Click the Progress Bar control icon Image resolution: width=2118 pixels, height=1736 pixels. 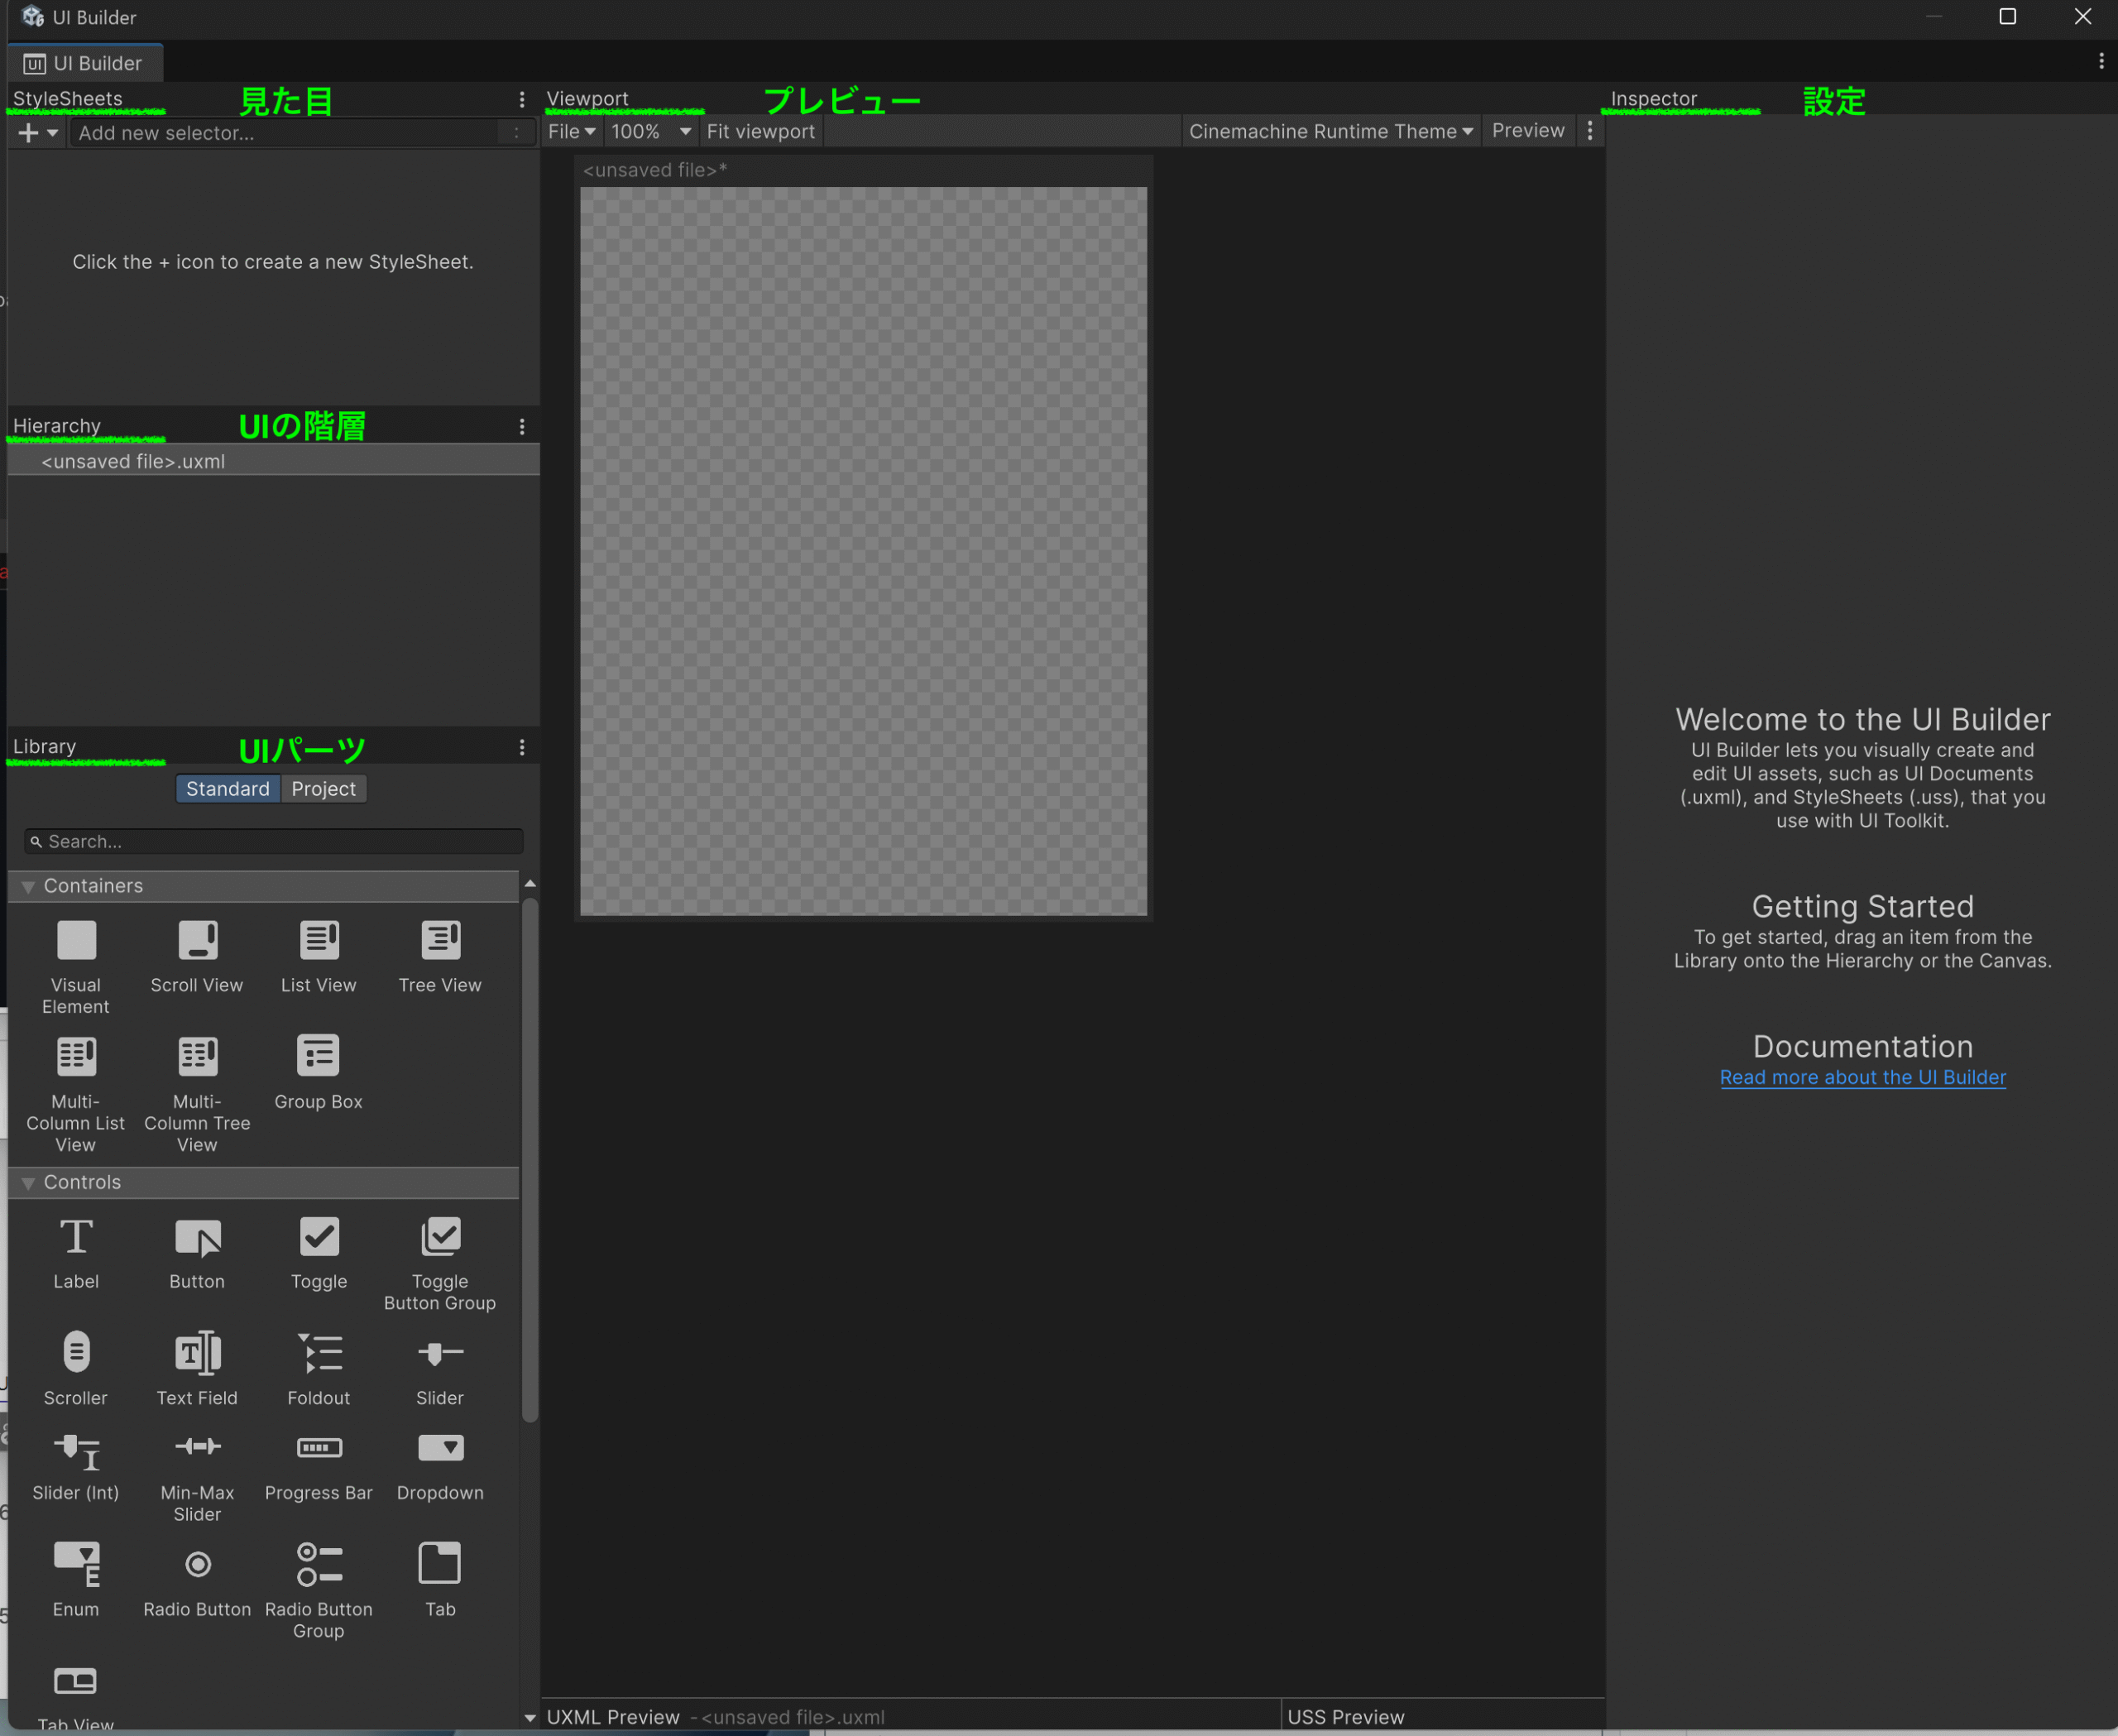click(319, 1448)
